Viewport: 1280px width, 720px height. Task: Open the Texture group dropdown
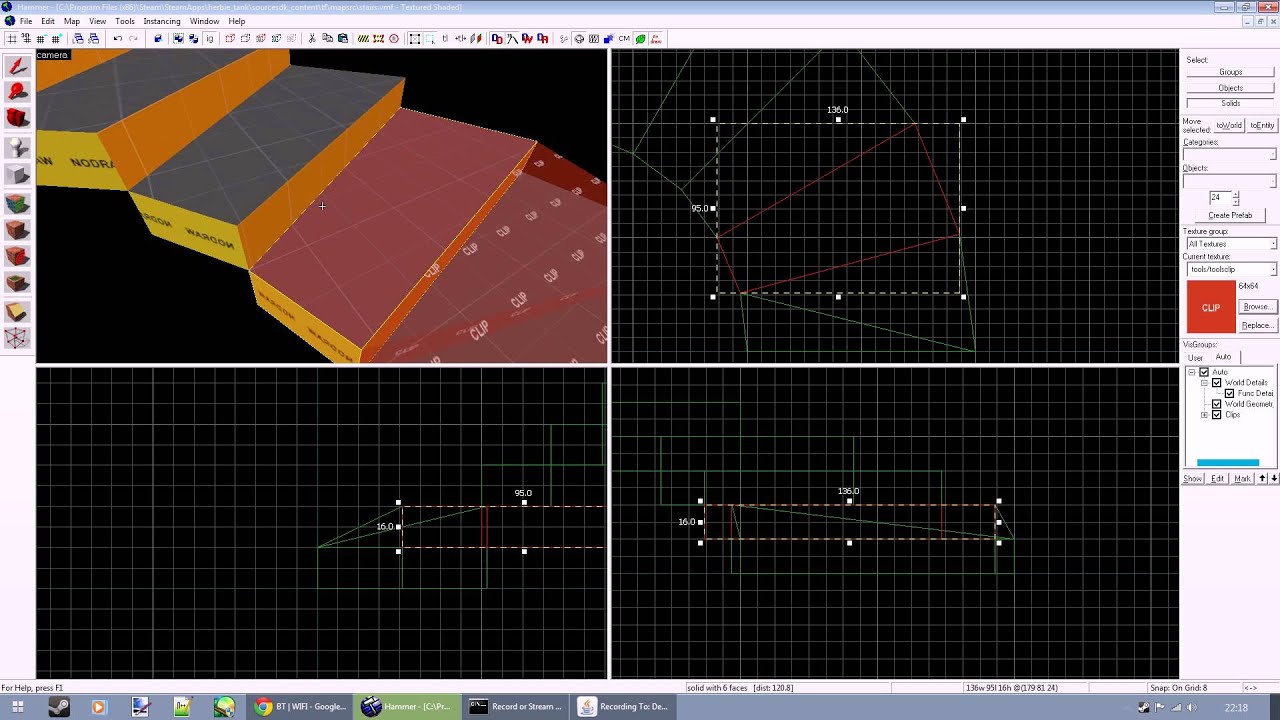[x=1230, y=244]
